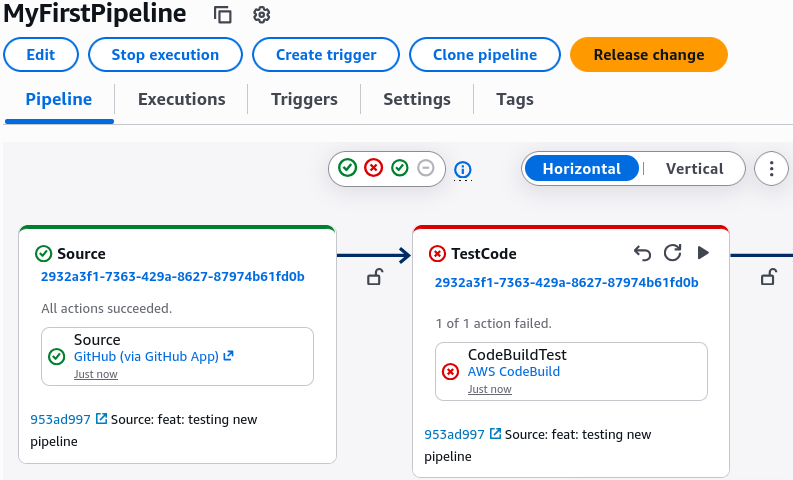Click the MyFirstPipeline heading
Viewport: 793px width, 480px height.
(x=95, y=14)
